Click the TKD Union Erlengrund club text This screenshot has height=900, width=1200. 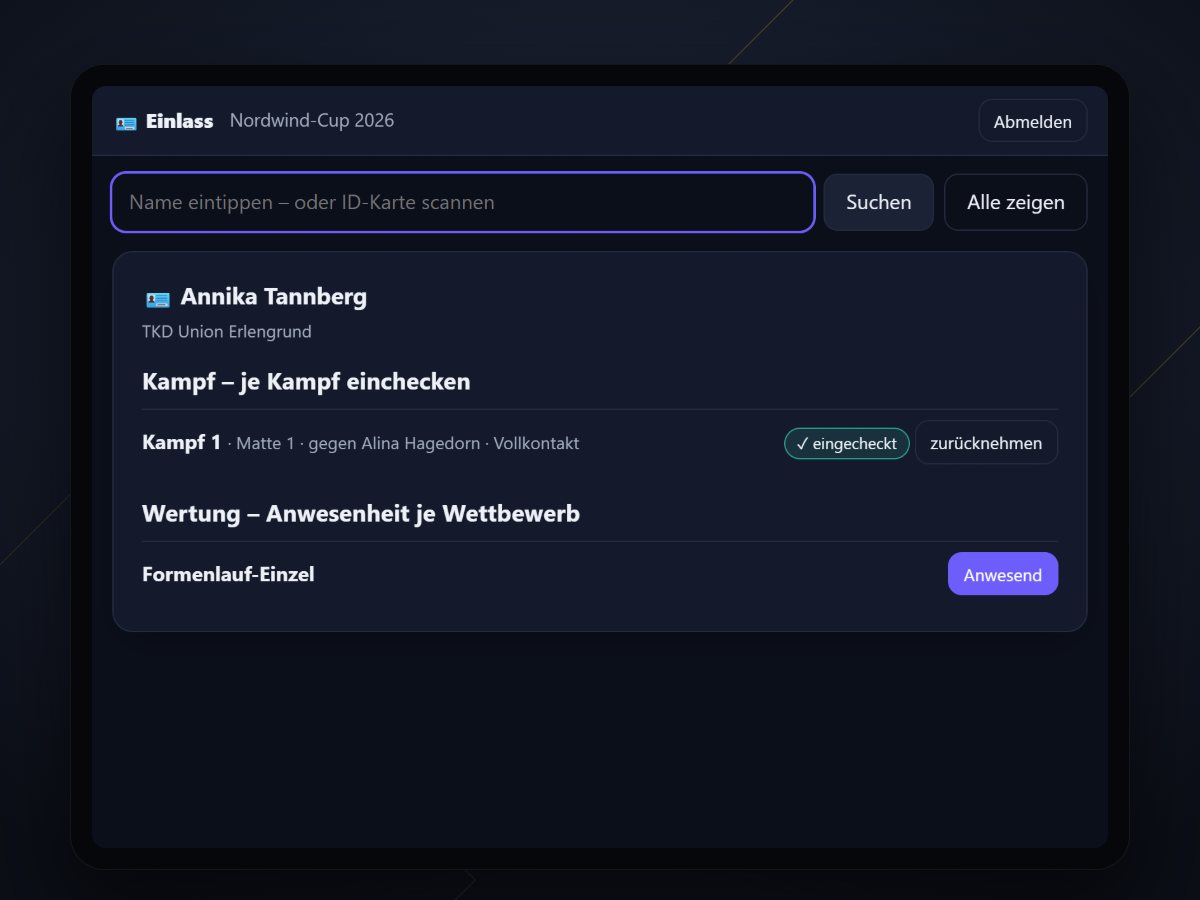click(227, 331)
